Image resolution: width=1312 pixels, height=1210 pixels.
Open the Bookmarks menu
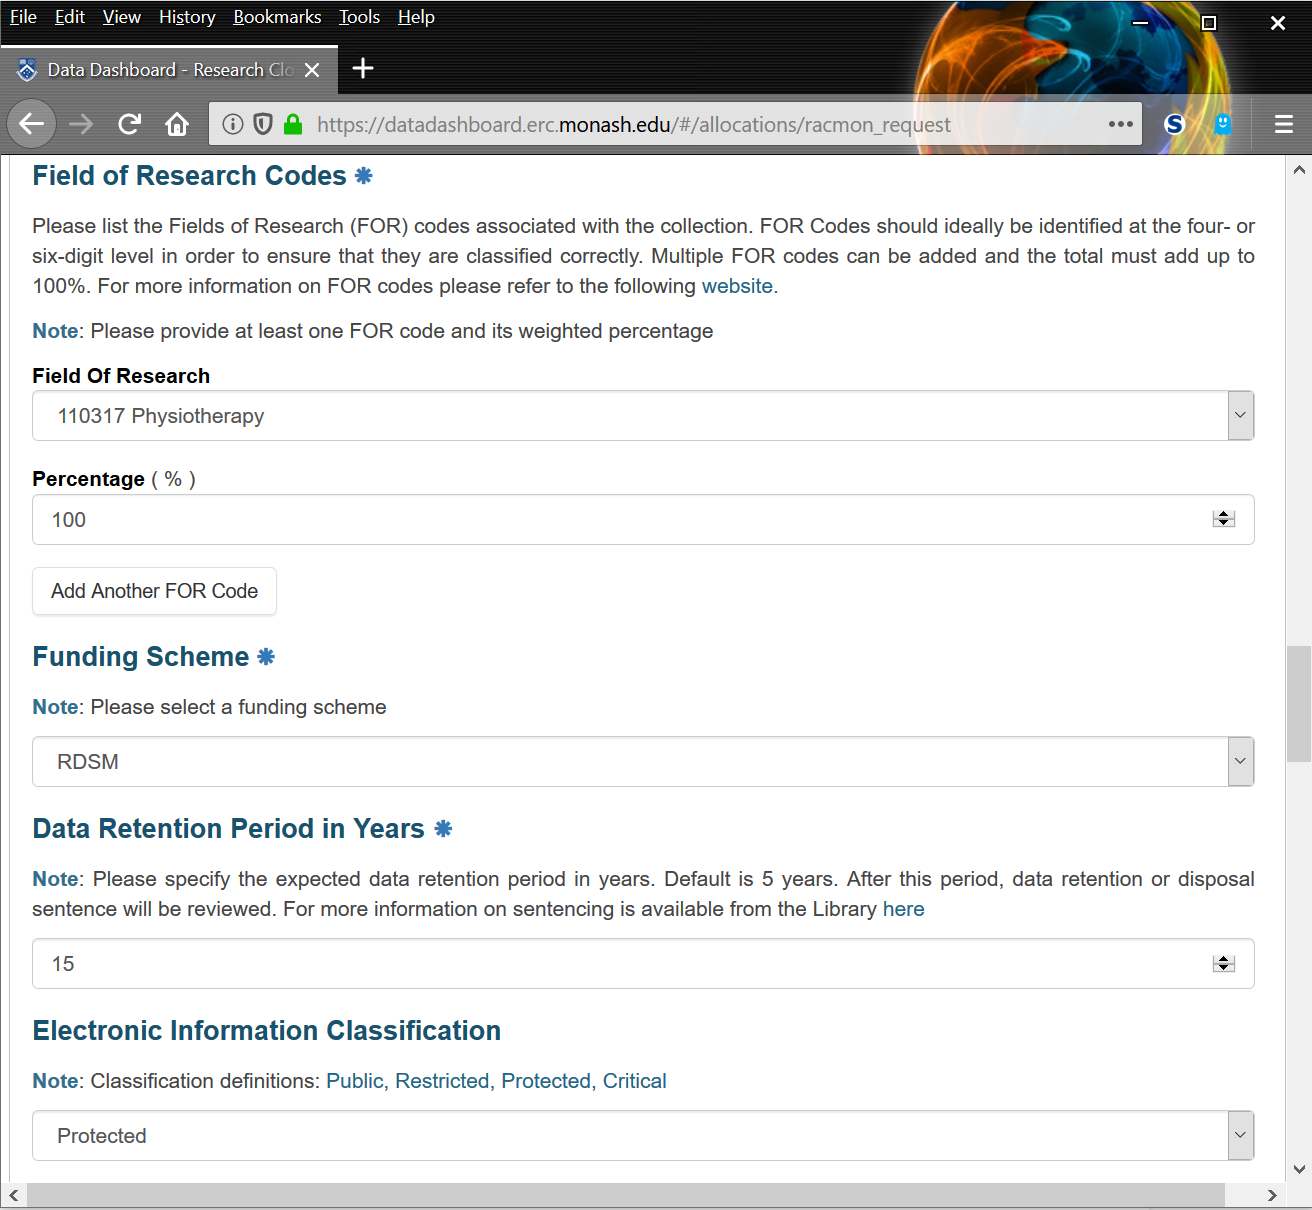pyautogui.click(x=277, y=17)
